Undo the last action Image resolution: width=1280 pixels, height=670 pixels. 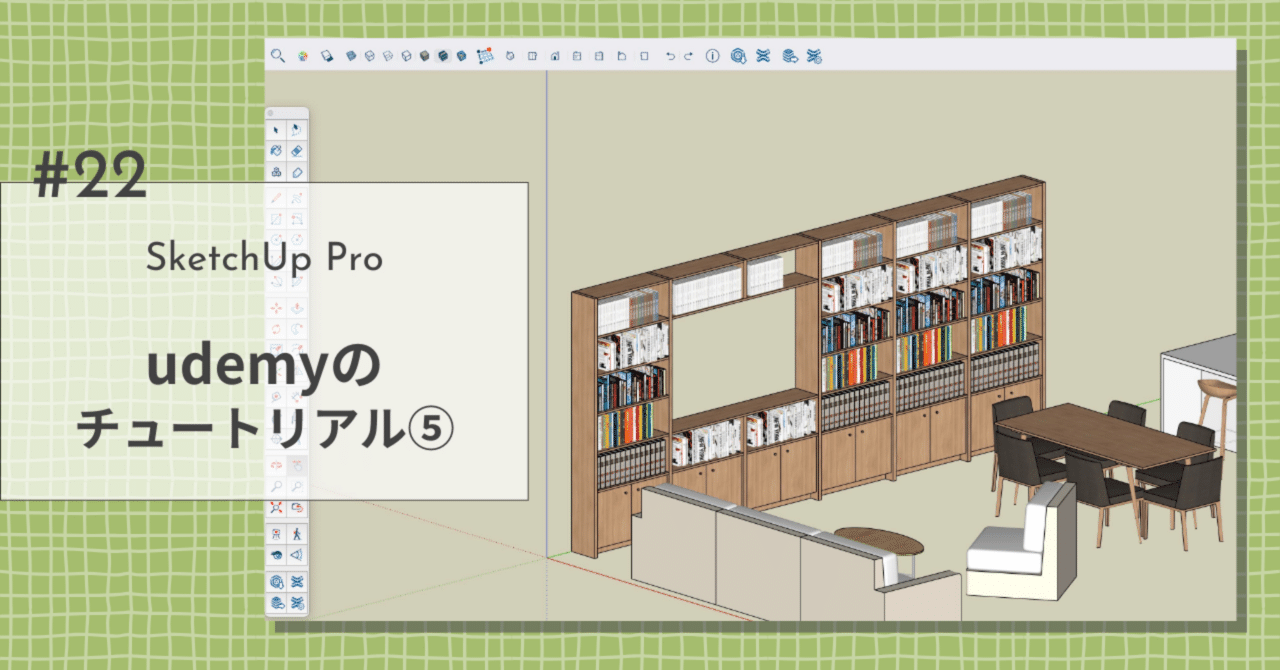[670, 57]
